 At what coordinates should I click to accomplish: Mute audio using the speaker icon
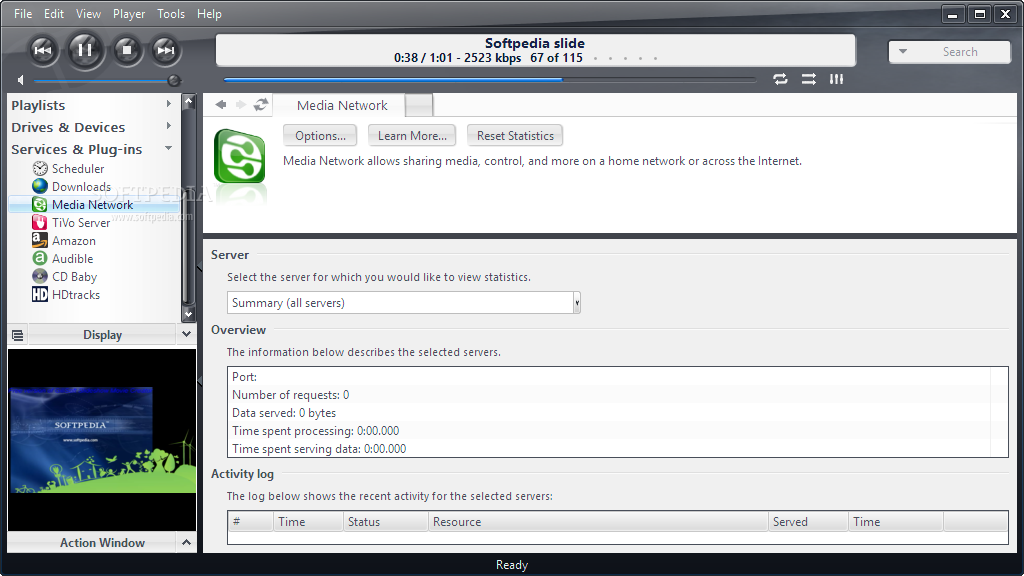pos(21,80)
